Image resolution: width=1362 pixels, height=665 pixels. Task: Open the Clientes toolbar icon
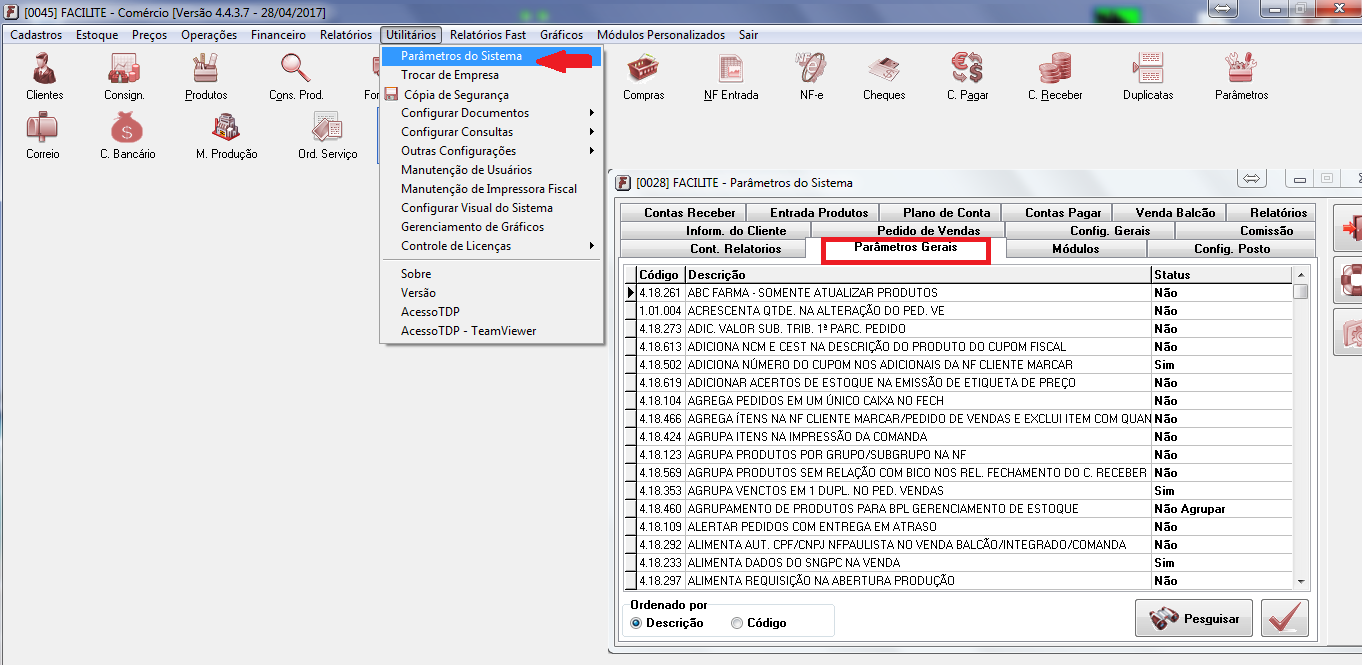(x=44, y=68)
